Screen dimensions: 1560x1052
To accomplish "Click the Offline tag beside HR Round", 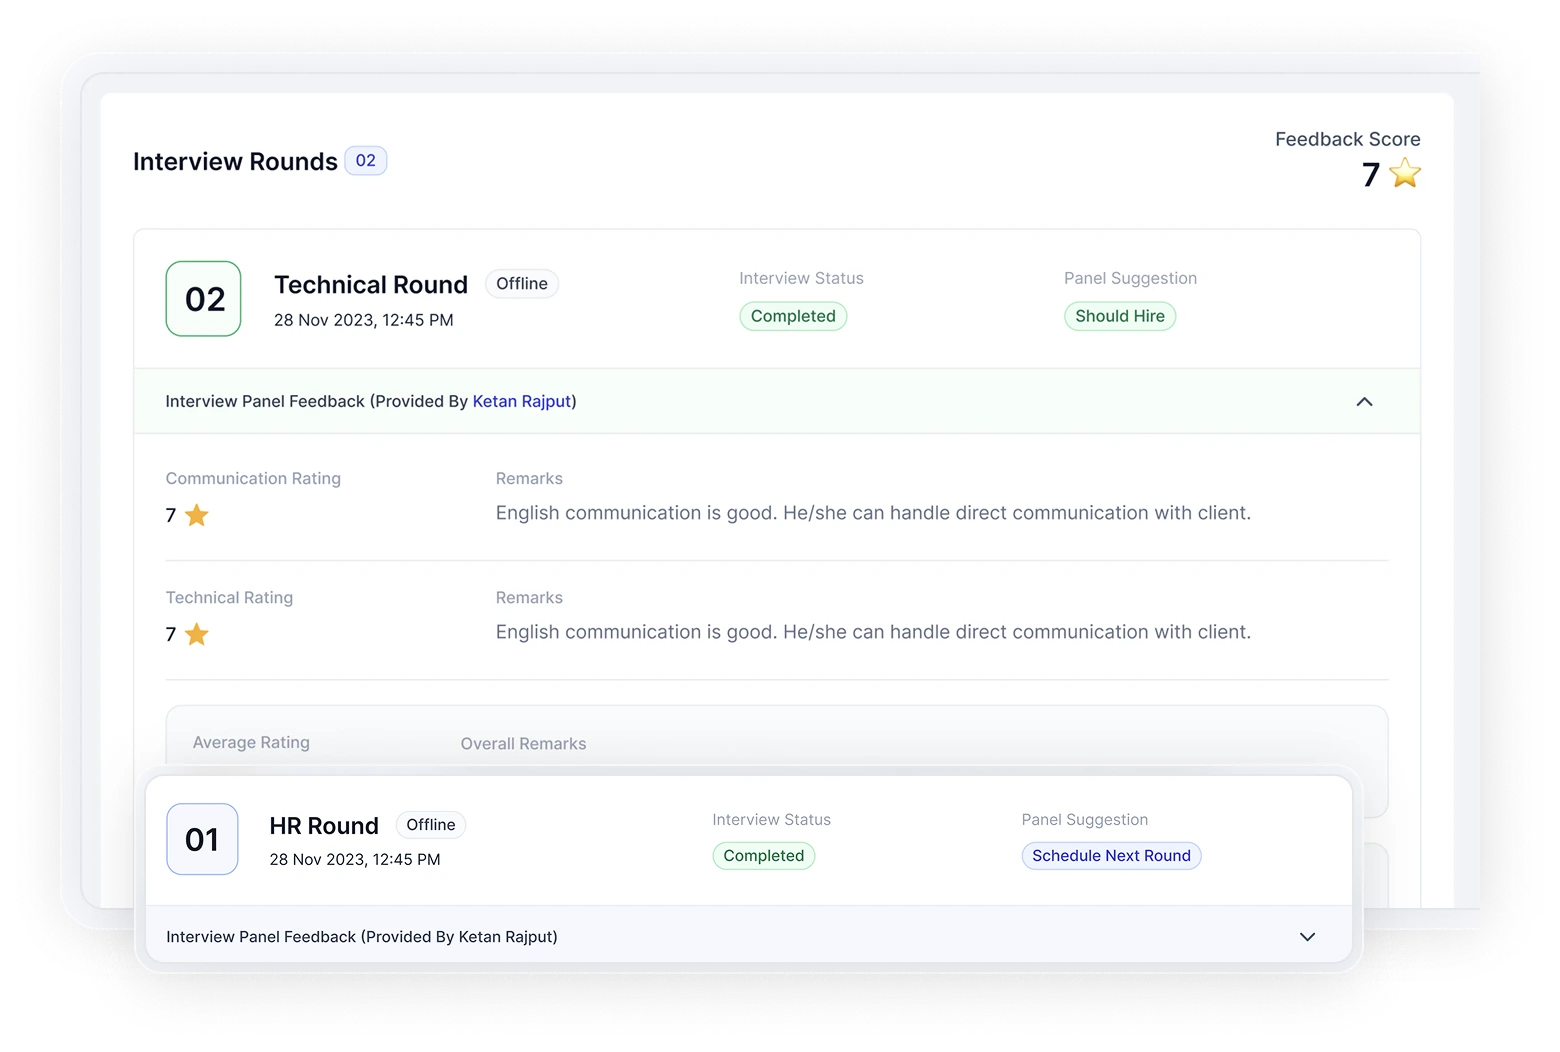I will pos(431,825).
